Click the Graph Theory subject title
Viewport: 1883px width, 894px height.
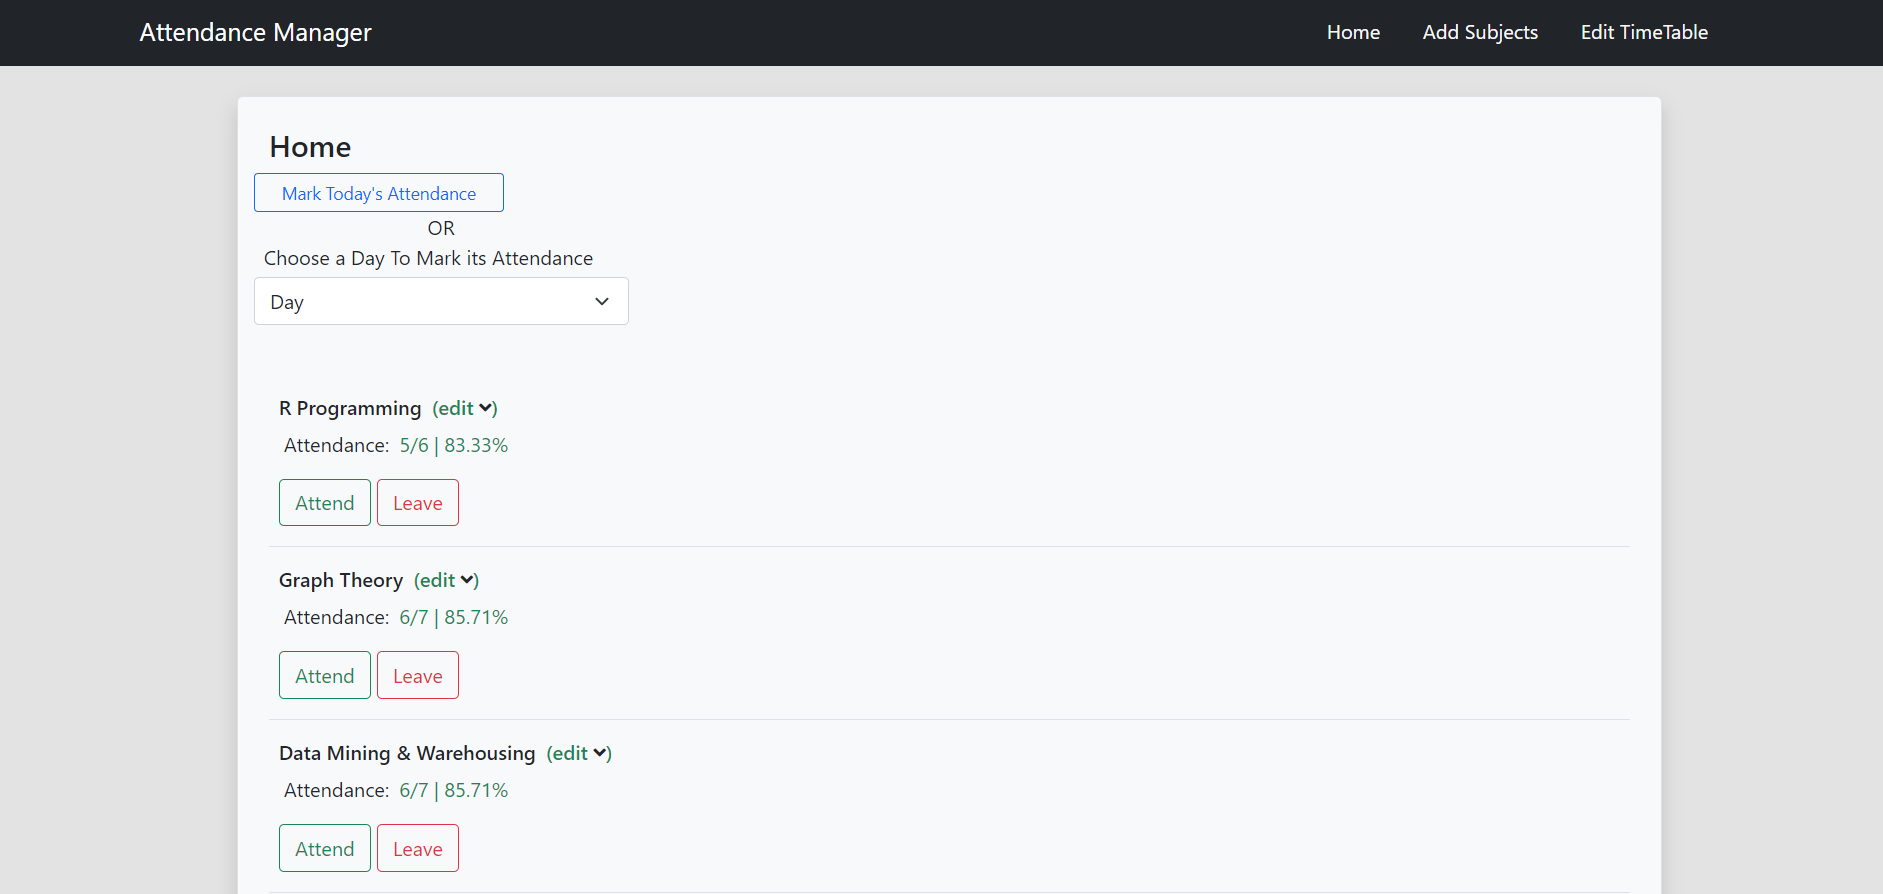click(x=341, y=580)
